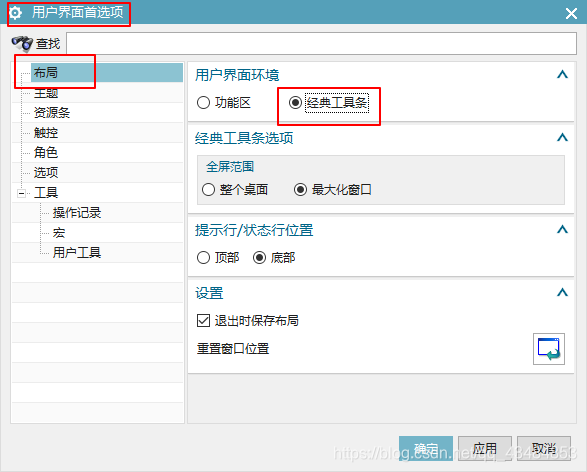Click the gear icon in the title bar
Screen dimensions: 587x472
coord(15,13)
